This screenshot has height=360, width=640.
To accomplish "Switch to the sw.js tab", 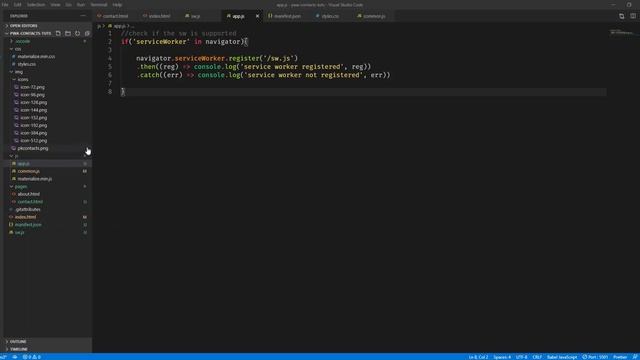I will (x=196, y=16).
